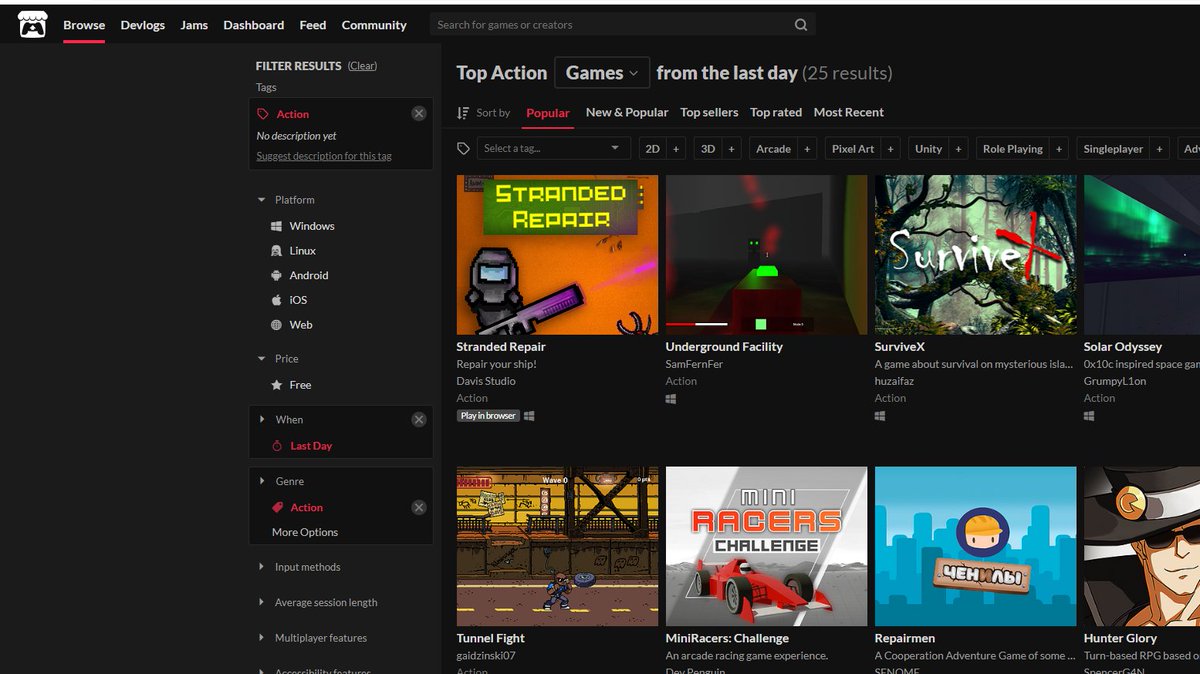The height and width of the screenshot is (674, 1200).
Task: Add the Arcade tag with plus
Action: pyautogui.click(x=806, y=149)
